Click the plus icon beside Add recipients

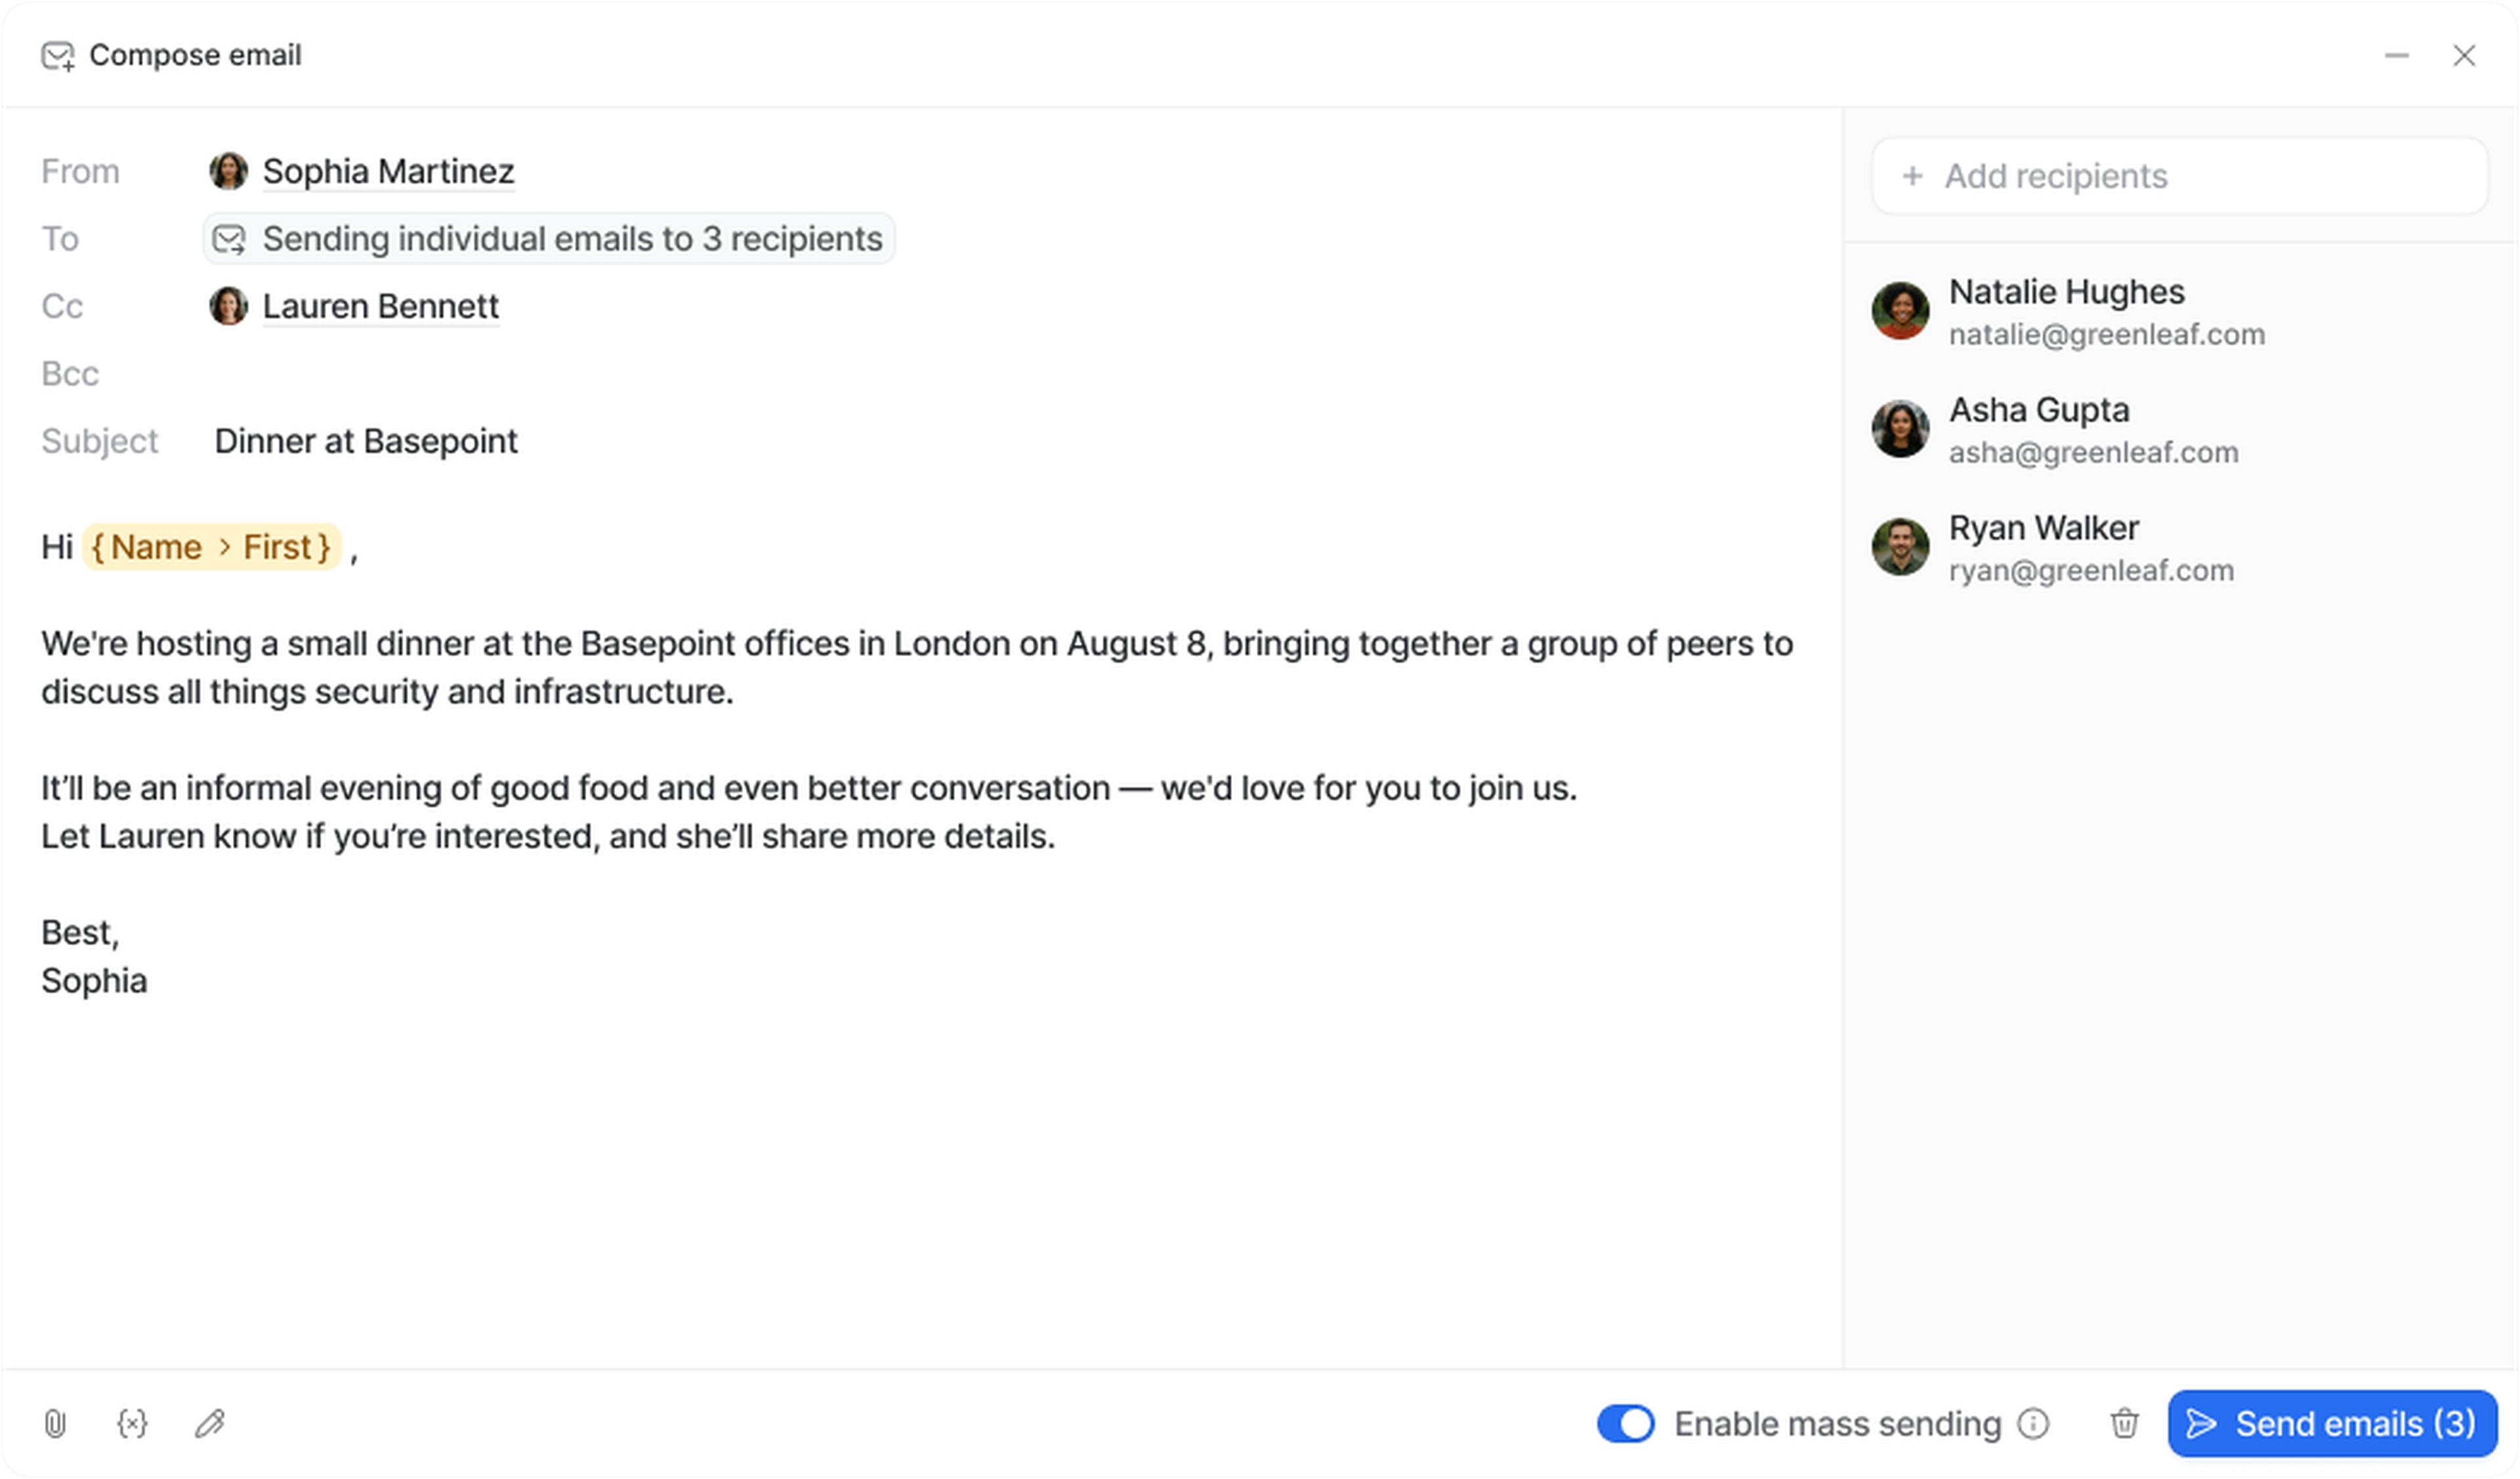point(1912,176)
